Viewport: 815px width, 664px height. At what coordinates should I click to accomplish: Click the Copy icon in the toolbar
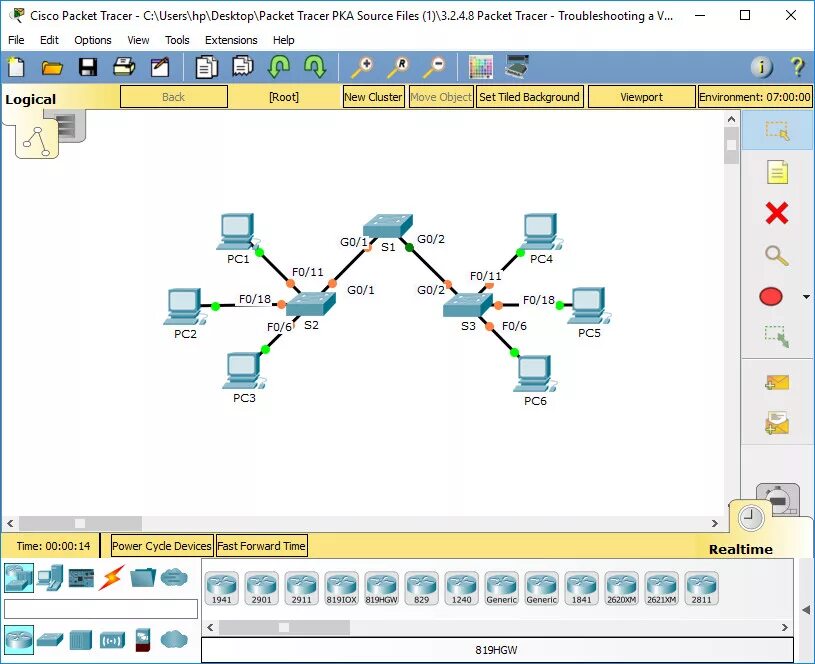(206, 68)
